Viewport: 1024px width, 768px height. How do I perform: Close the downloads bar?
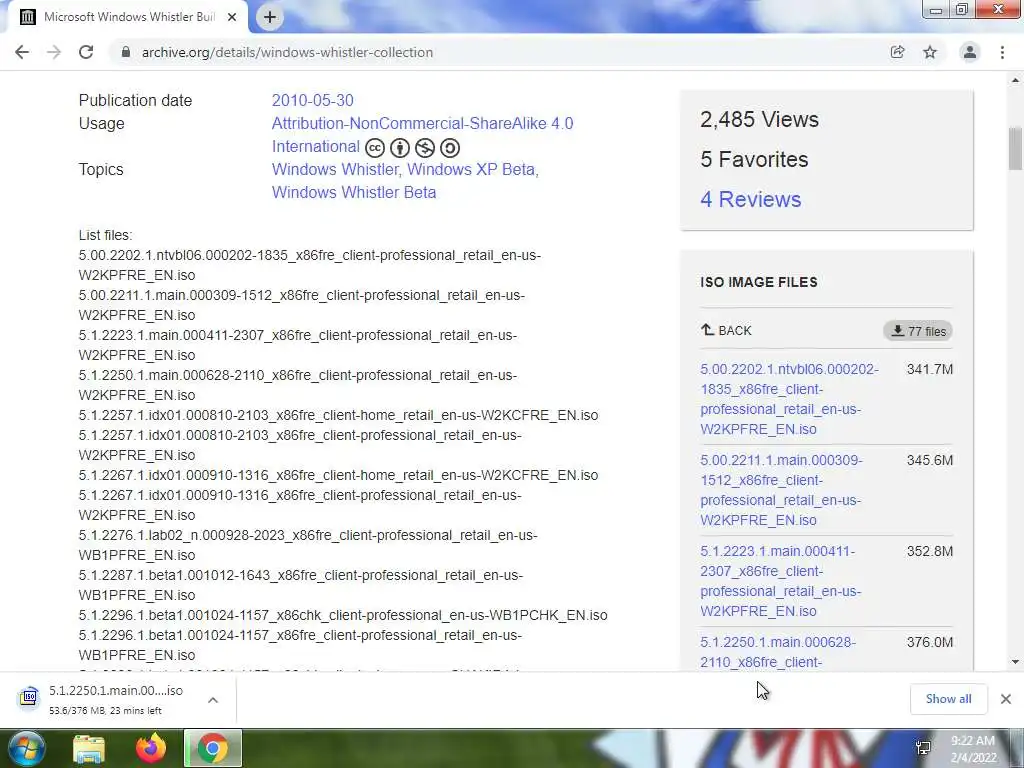(1006, 699)
